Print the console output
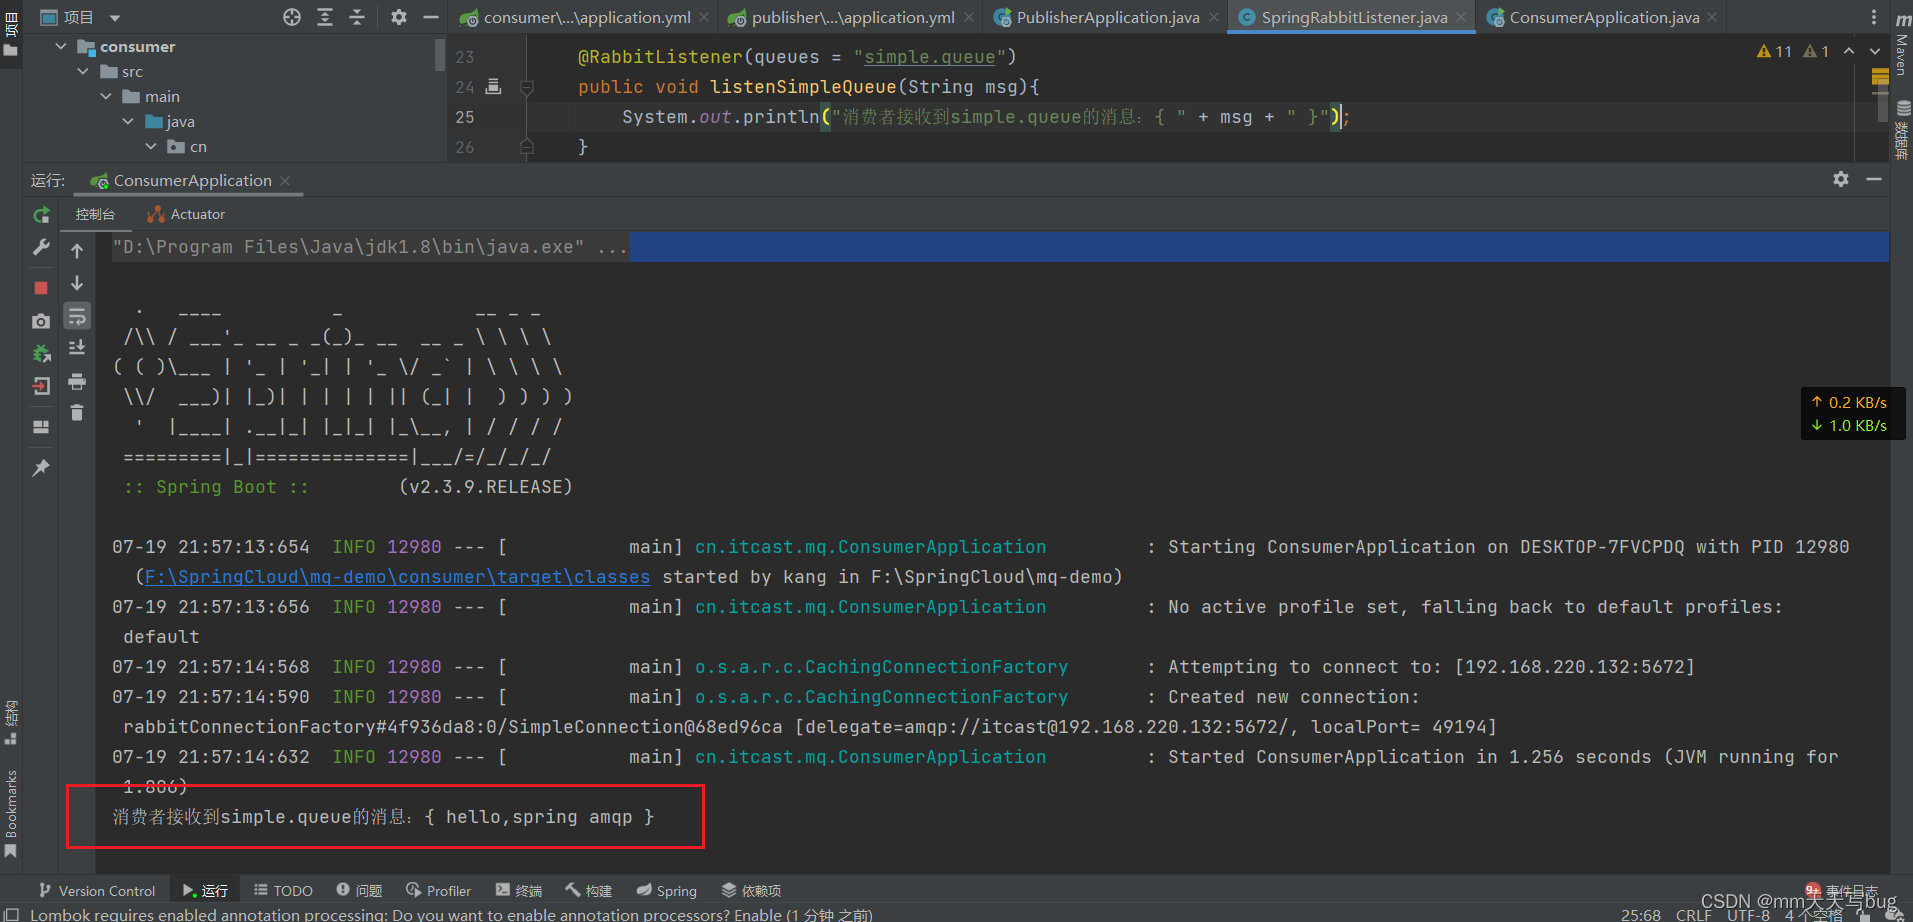This screenshot has height=922, width=1913. click(x=77, y=381)
